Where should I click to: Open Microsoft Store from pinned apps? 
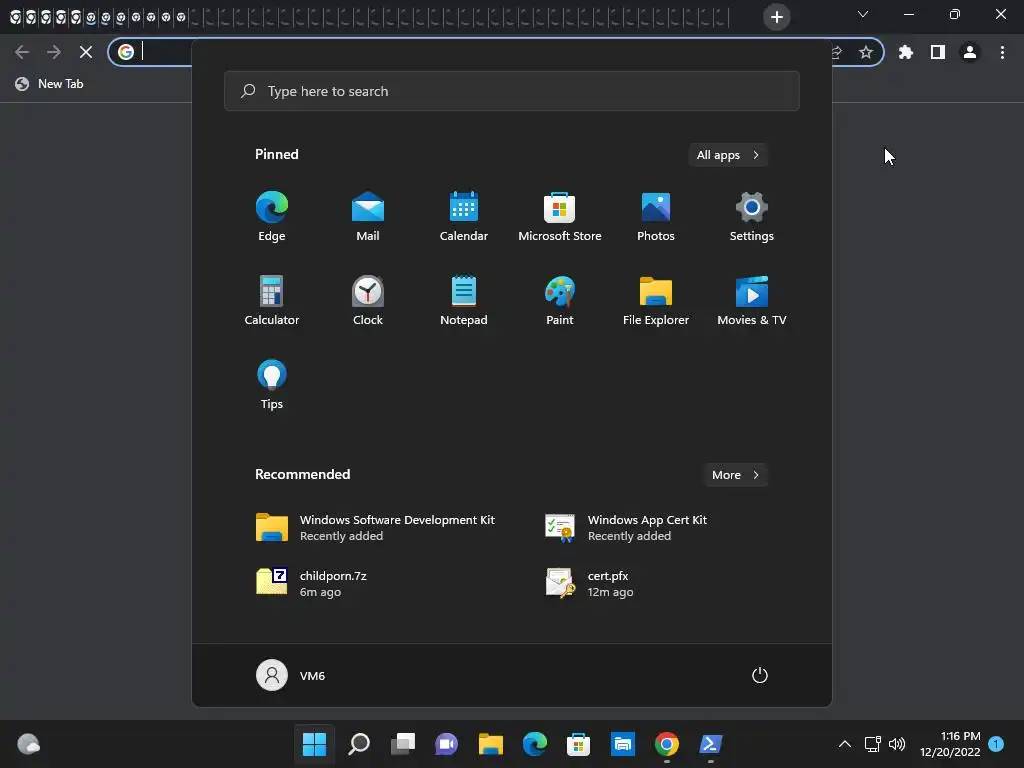coord(560,217)
